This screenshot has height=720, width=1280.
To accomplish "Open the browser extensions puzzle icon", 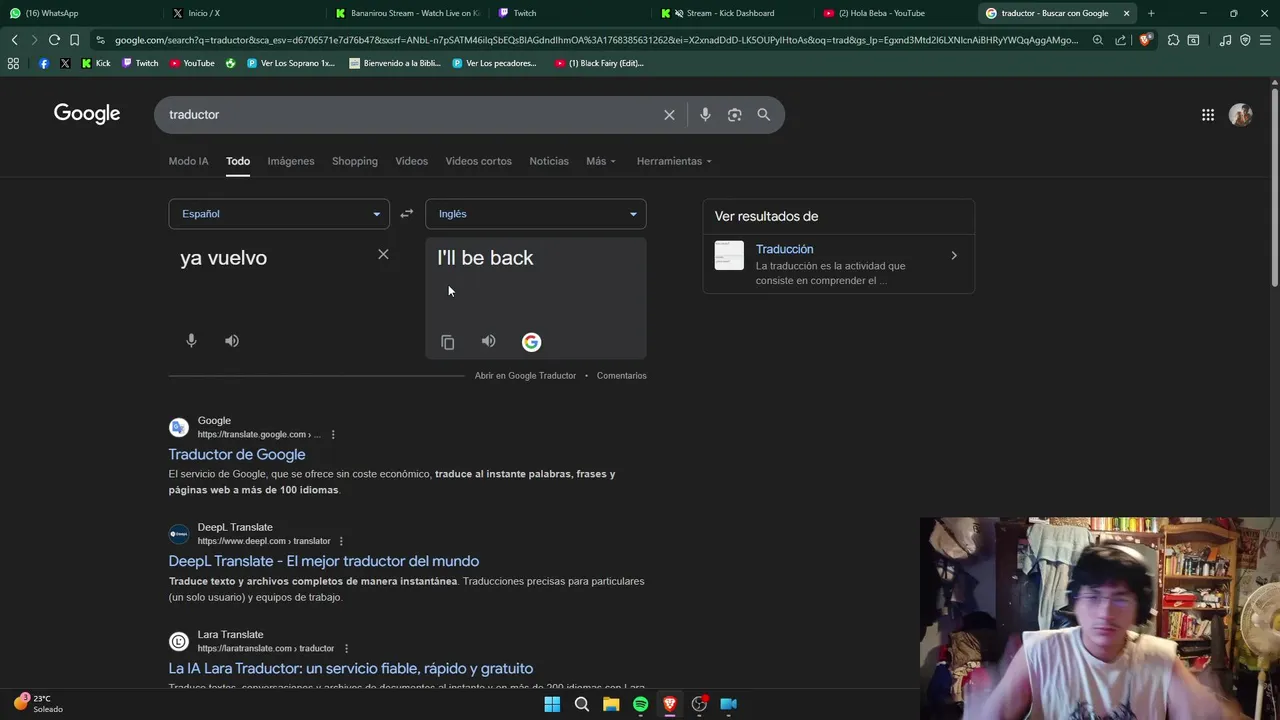I will coord(1173,40).
